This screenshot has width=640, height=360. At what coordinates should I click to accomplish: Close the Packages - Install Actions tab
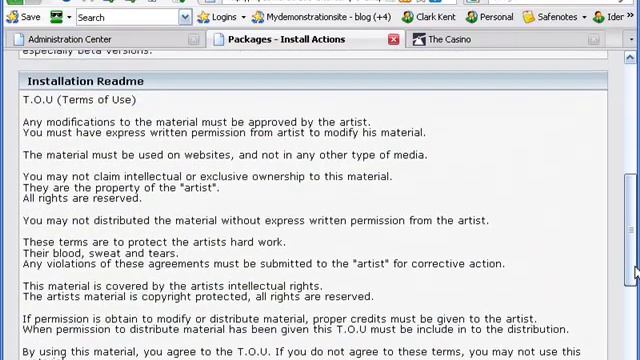tap(393, 40)
